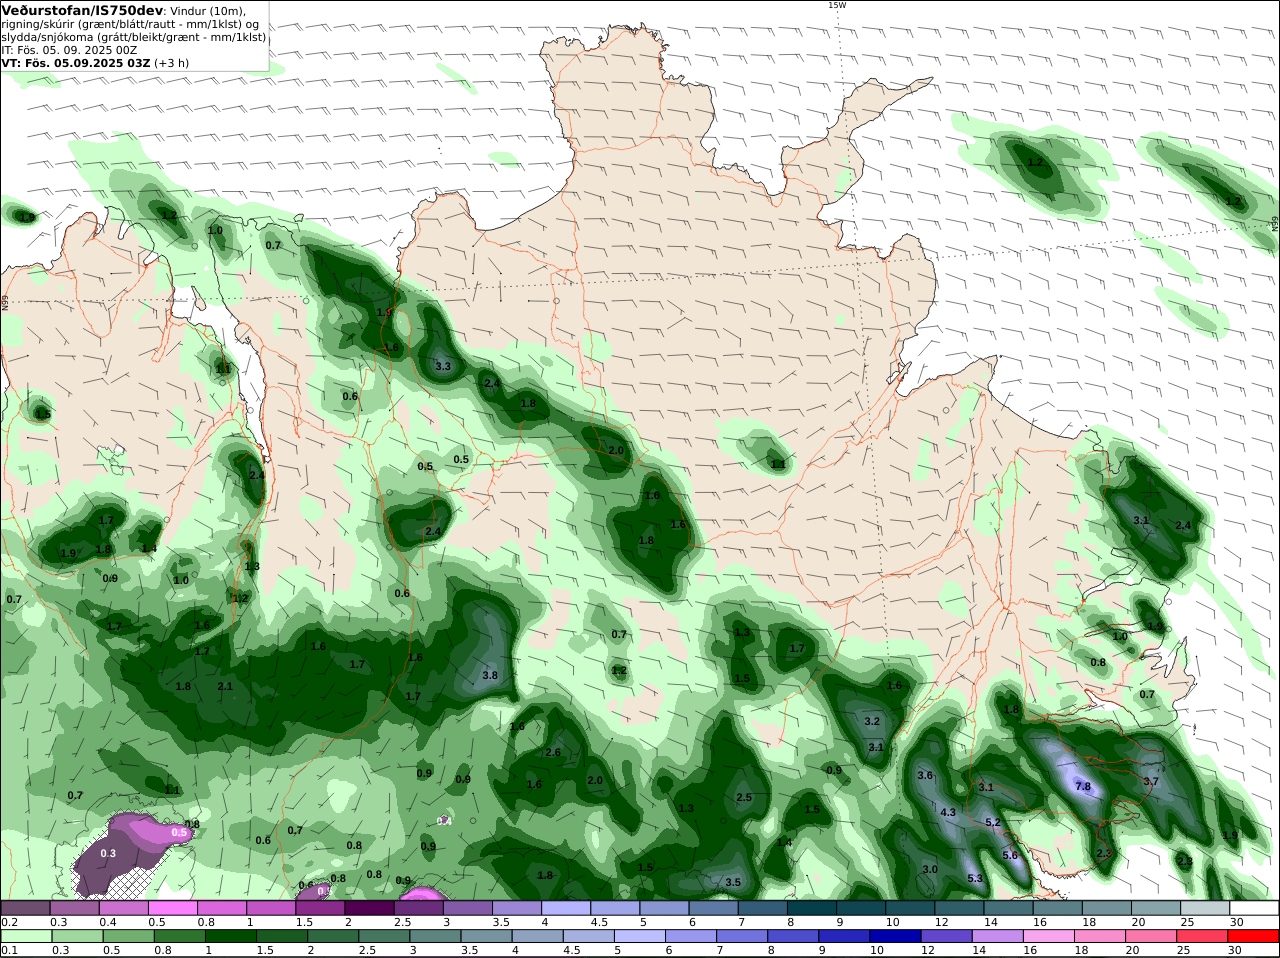Click the dark blue 10 swatch in rain legend
This screenshot has width=1280, height=958.
[893, 936]
